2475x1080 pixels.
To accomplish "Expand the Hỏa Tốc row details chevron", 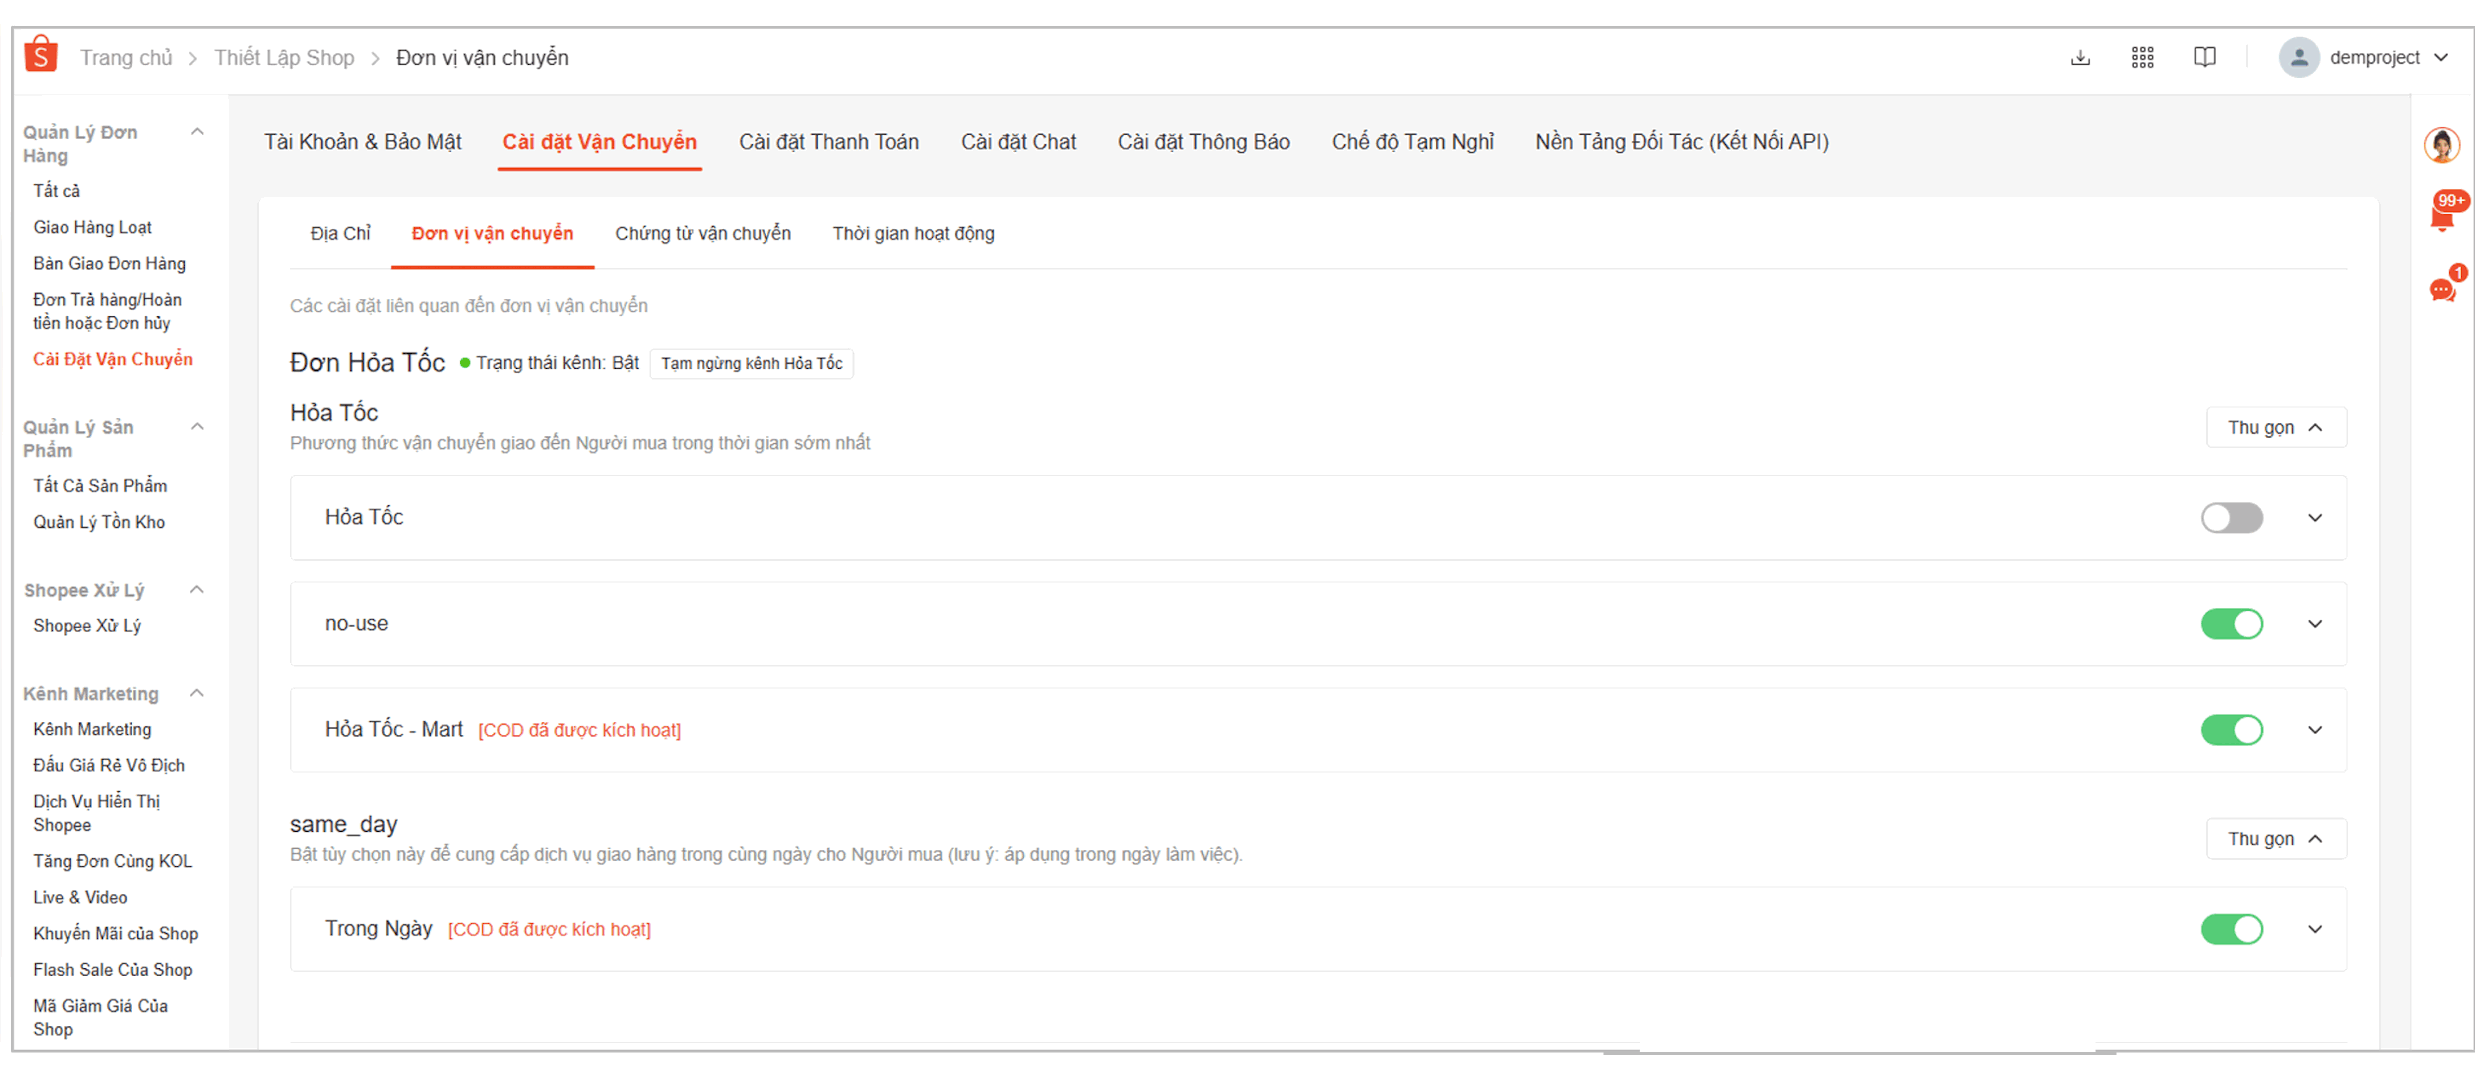I will click(2315, 518).
